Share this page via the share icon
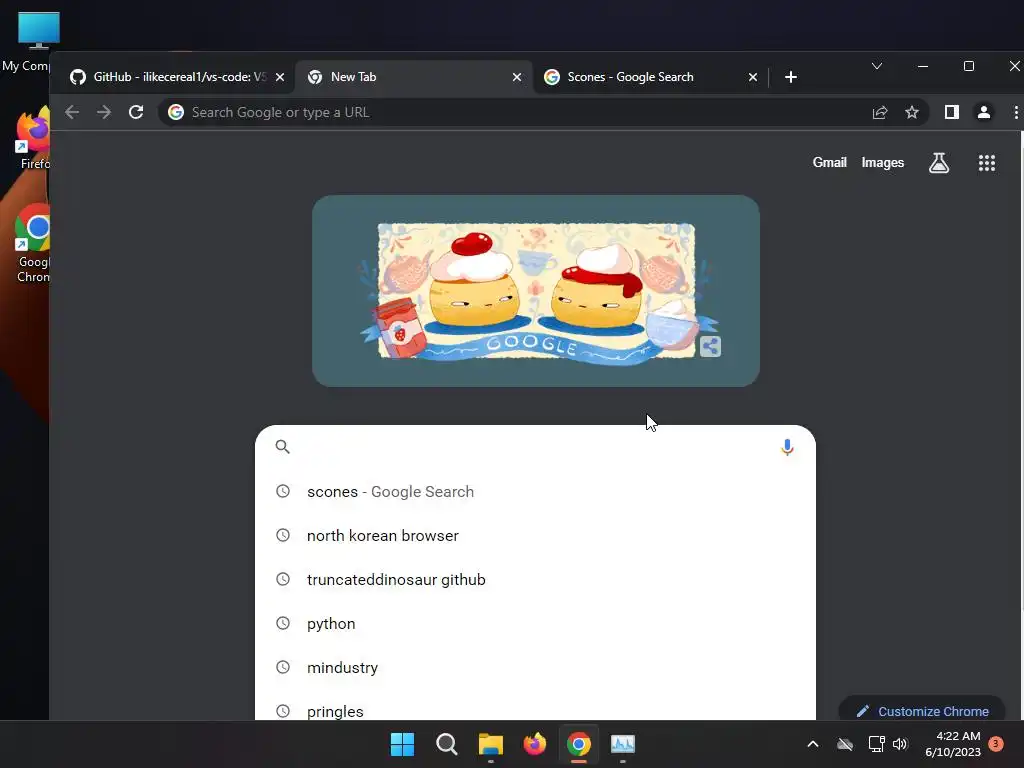The width and height of the screenshot is (1024, 768). click(880, 112)
